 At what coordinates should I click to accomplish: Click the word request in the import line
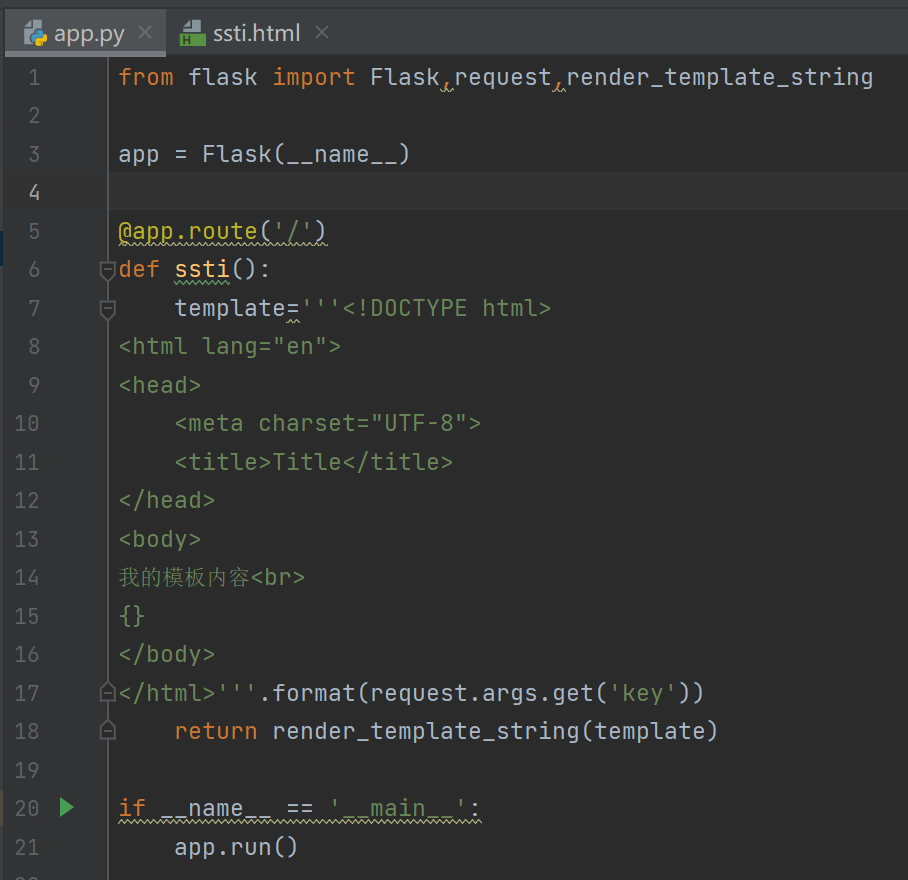pos(503,78)
